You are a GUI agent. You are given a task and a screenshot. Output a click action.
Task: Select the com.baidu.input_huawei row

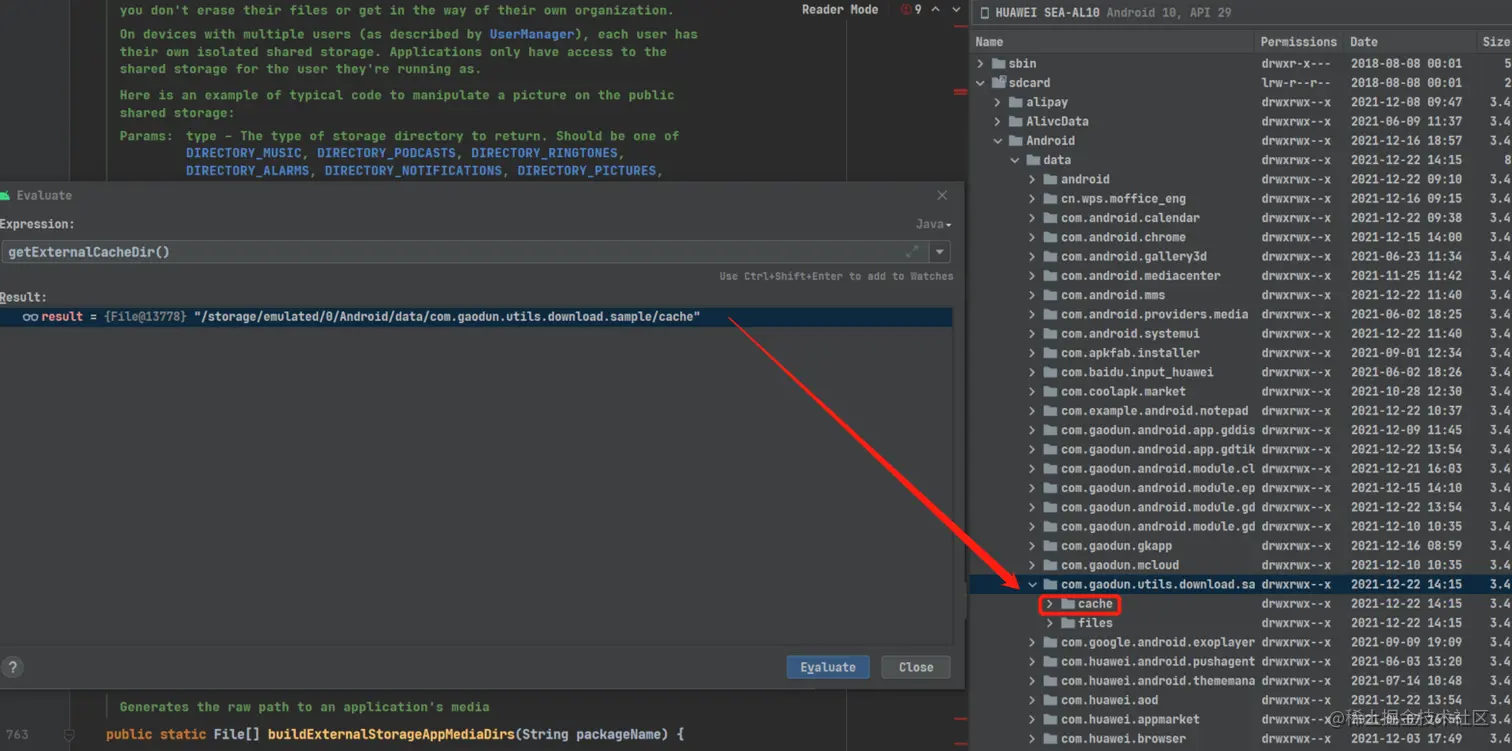coord(1241,372)
